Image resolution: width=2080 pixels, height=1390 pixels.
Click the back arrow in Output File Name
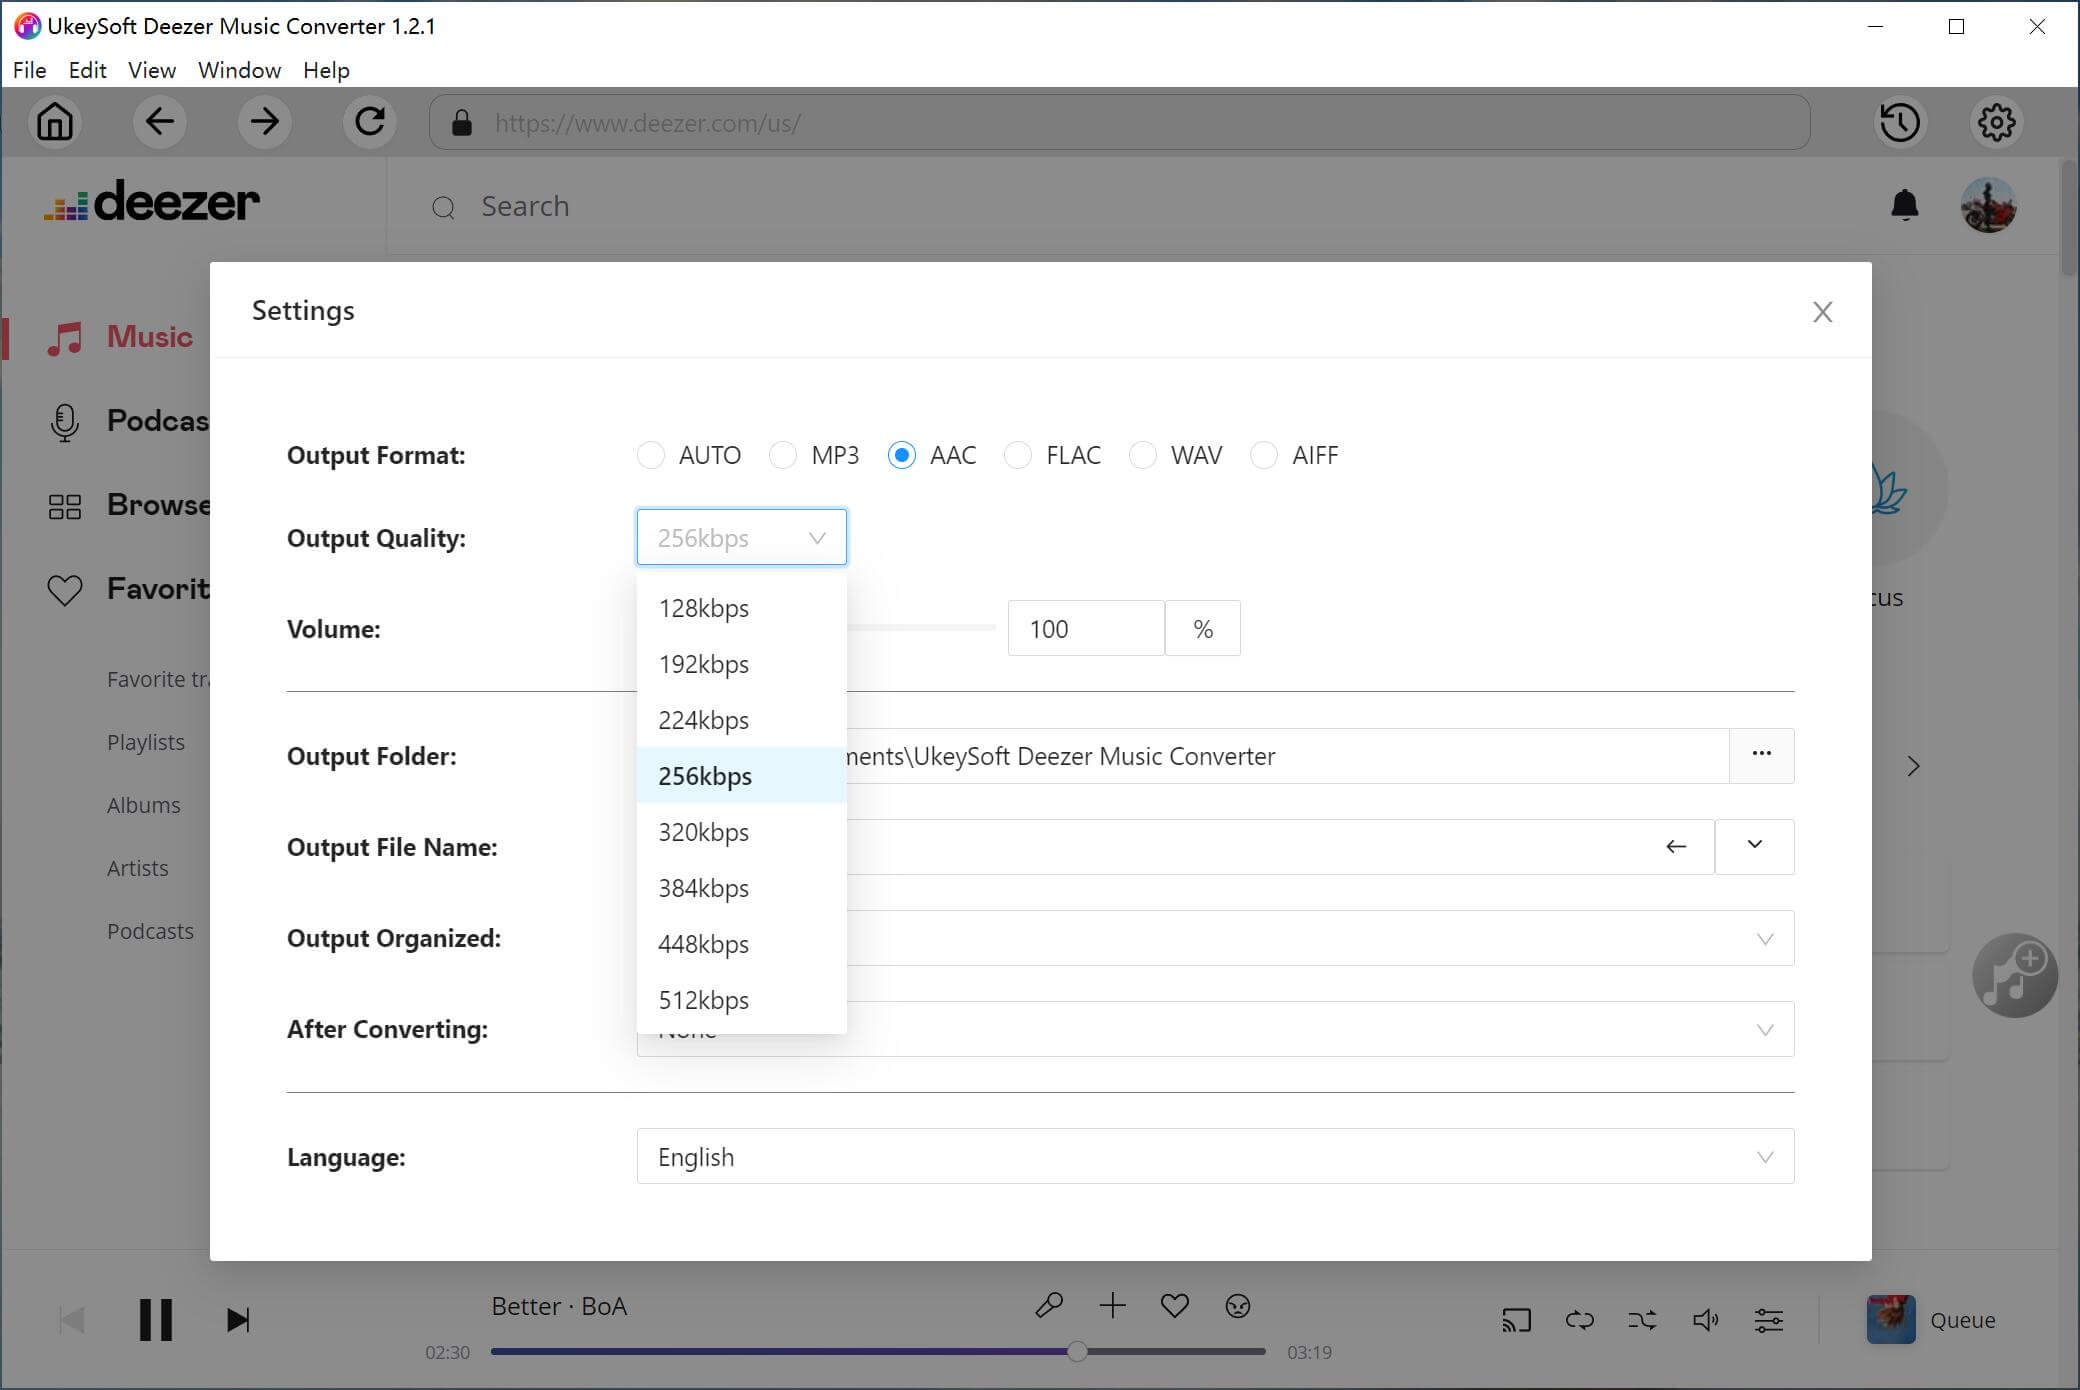(1676, 847)
